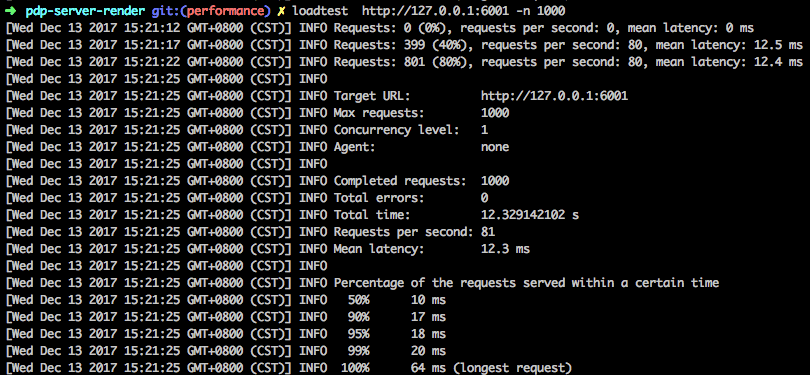The image size is (810, 375).
Task: Click the Agent value 'none'
Action: (x=495, y=147)
